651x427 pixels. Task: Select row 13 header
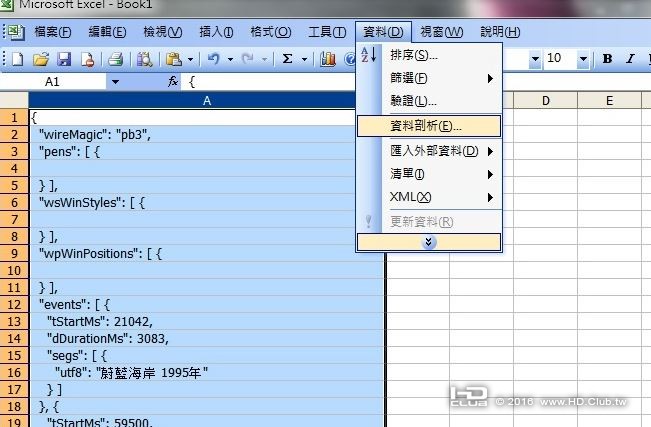pos(14,321)
